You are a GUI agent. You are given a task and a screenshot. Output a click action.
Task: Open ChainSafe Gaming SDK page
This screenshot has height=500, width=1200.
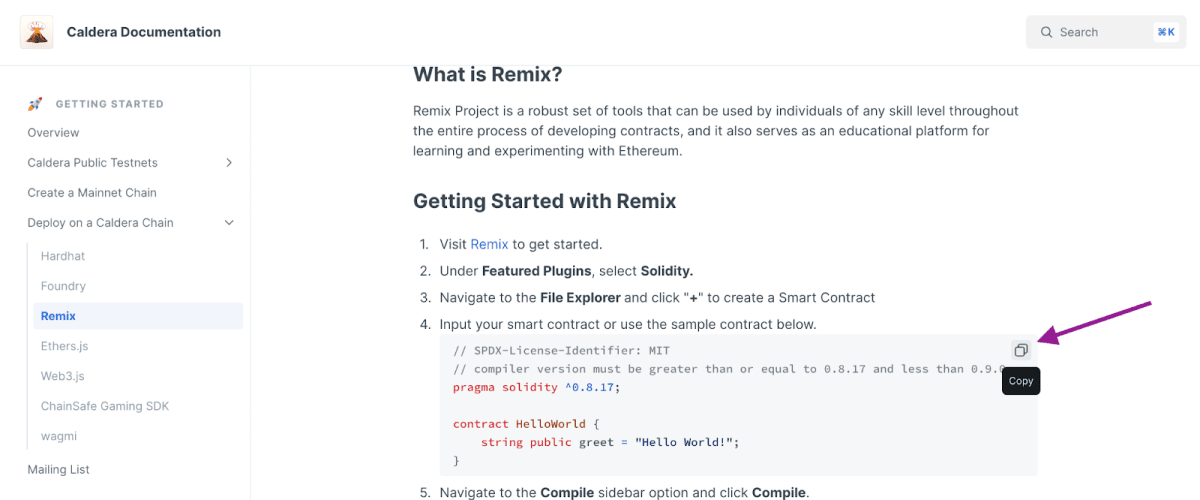click(x=105, y=406)
